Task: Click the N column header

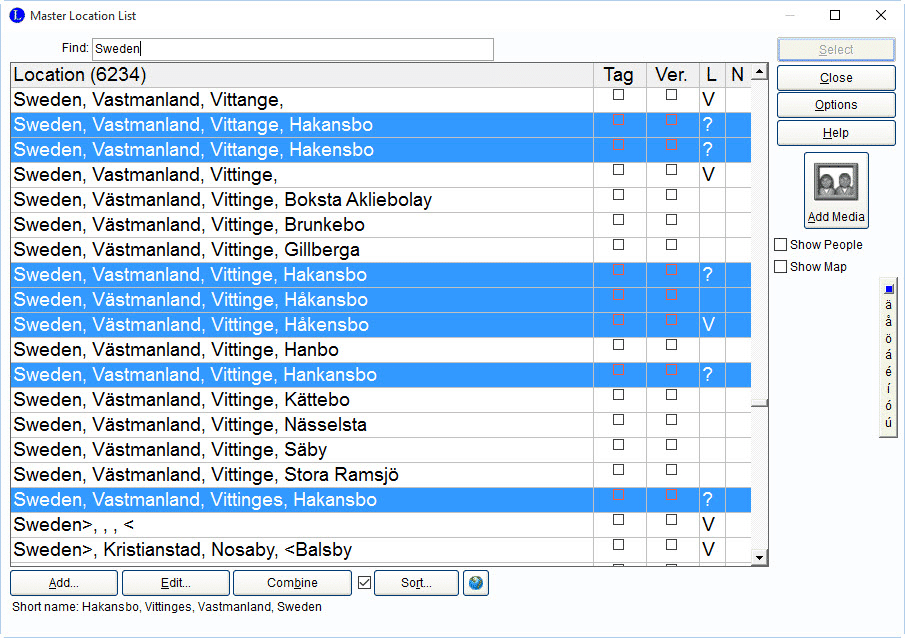Action: (x=738, y=75)
